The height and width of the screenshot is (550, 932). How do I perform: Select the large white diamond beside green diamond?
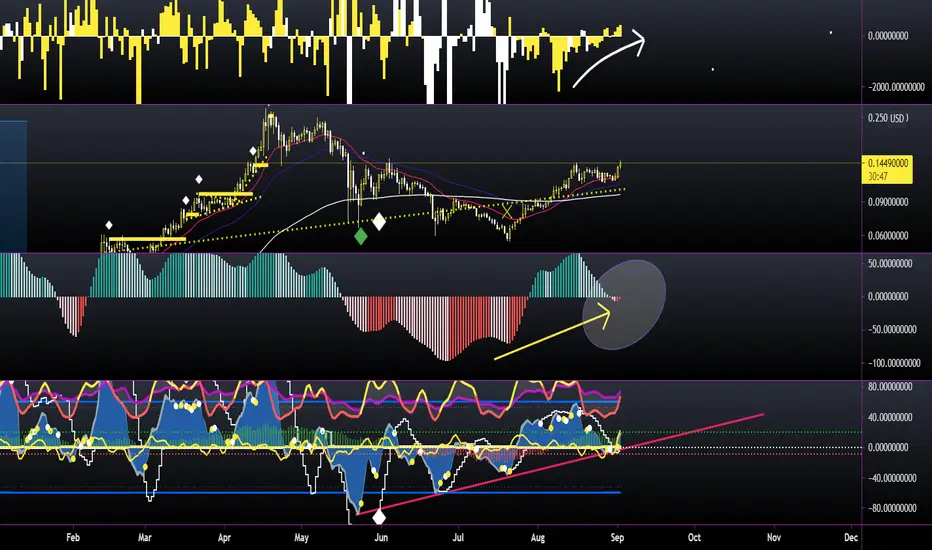379,222
